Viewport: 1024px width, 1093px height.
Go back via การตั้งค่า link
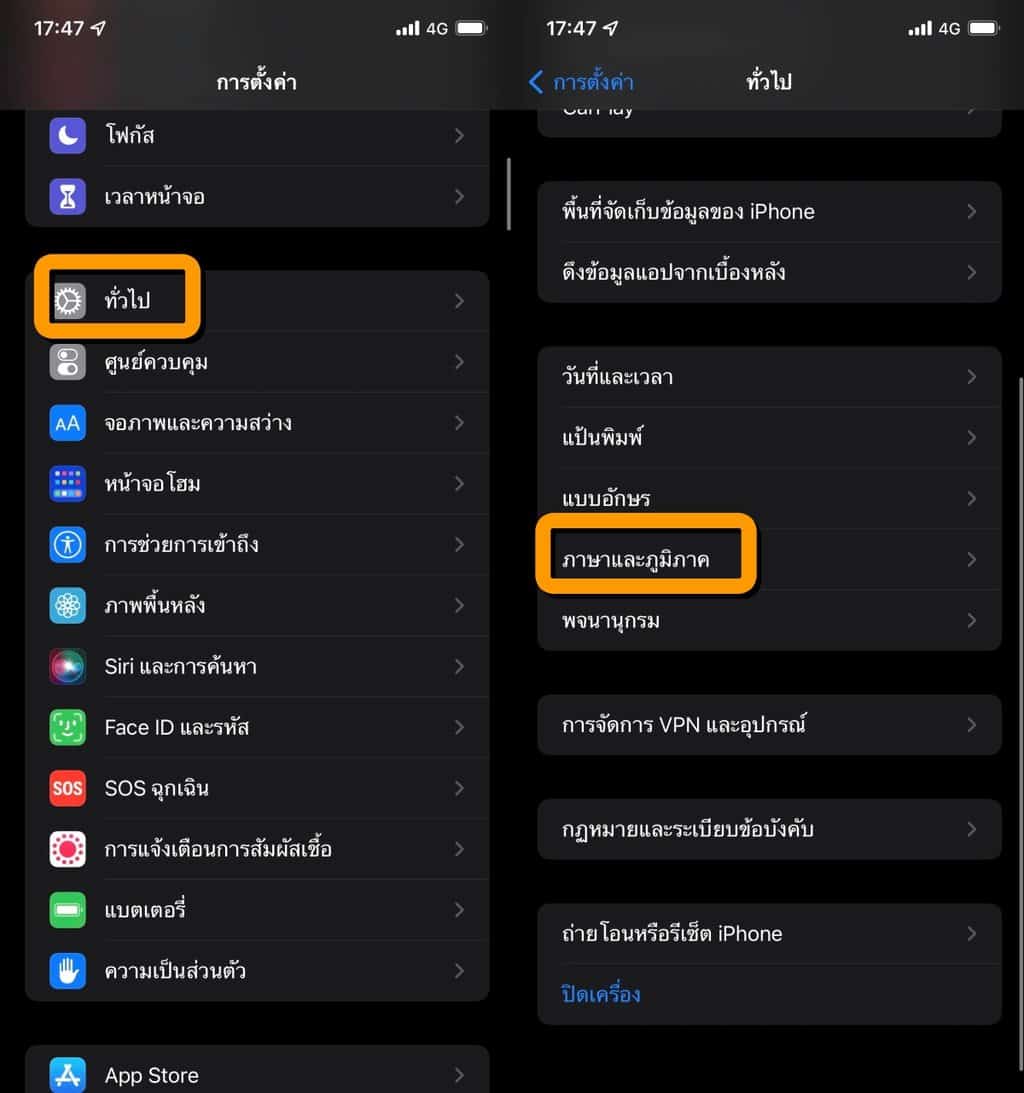[581, 82]
